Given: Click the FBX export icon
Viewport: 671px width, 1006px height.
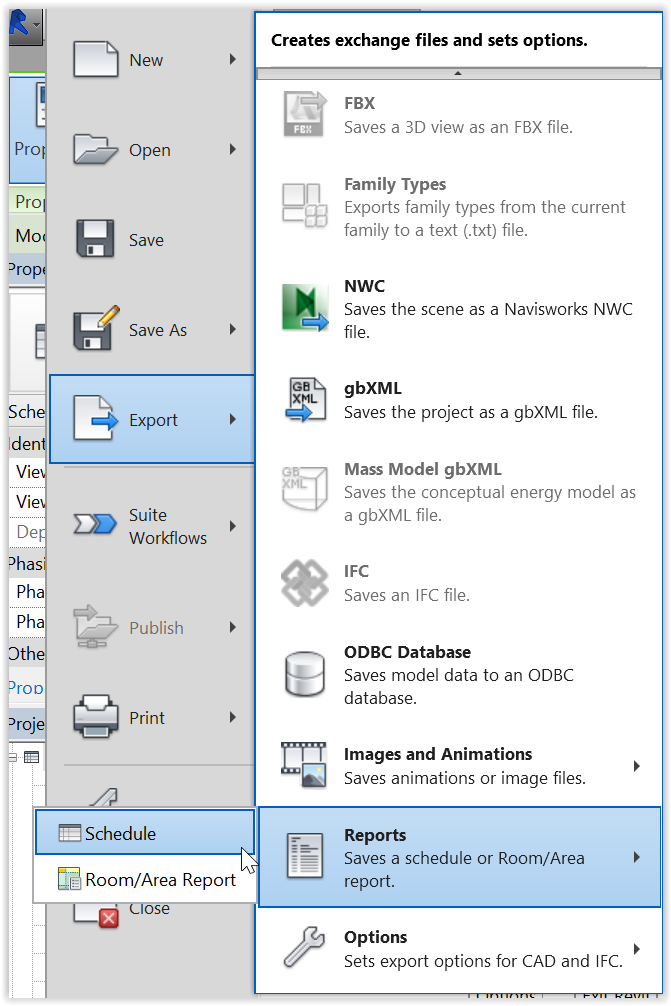Looking at the screenshot, I should [305, 114].
